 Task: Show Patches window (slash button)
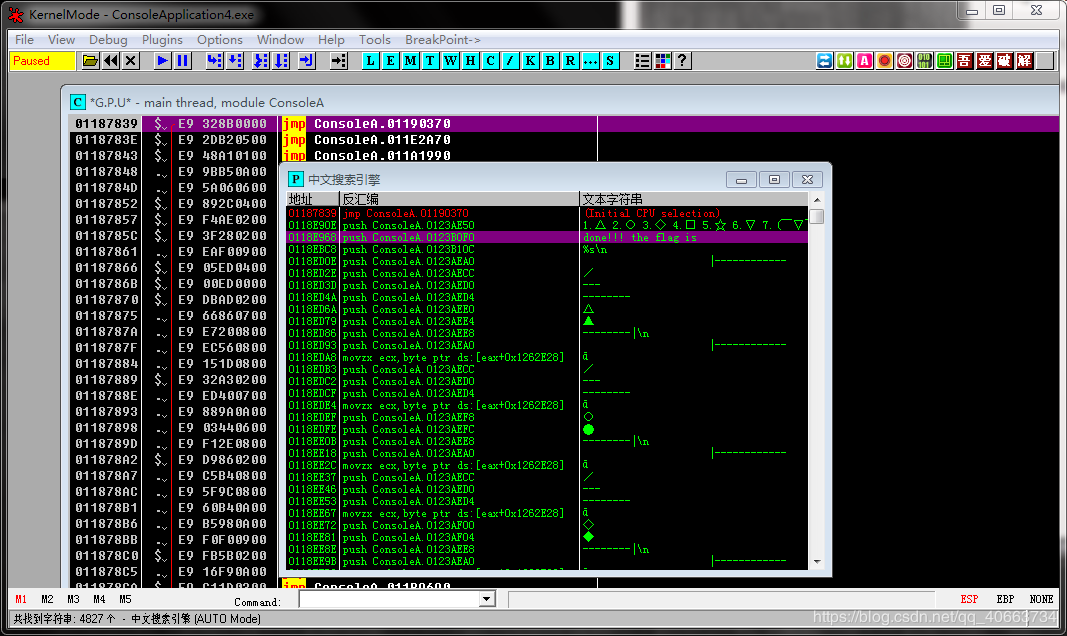[x=510, y=61]
